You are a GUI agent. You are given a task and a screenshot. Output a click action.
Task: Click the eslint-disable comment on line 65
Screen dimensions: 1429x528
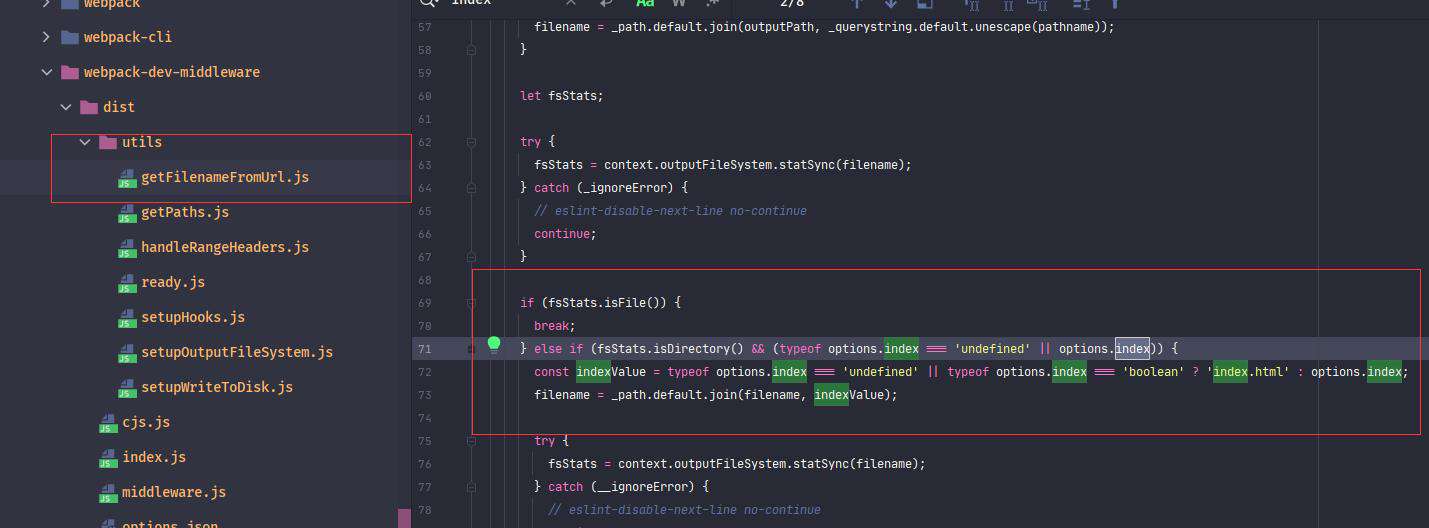coord(670,210)
